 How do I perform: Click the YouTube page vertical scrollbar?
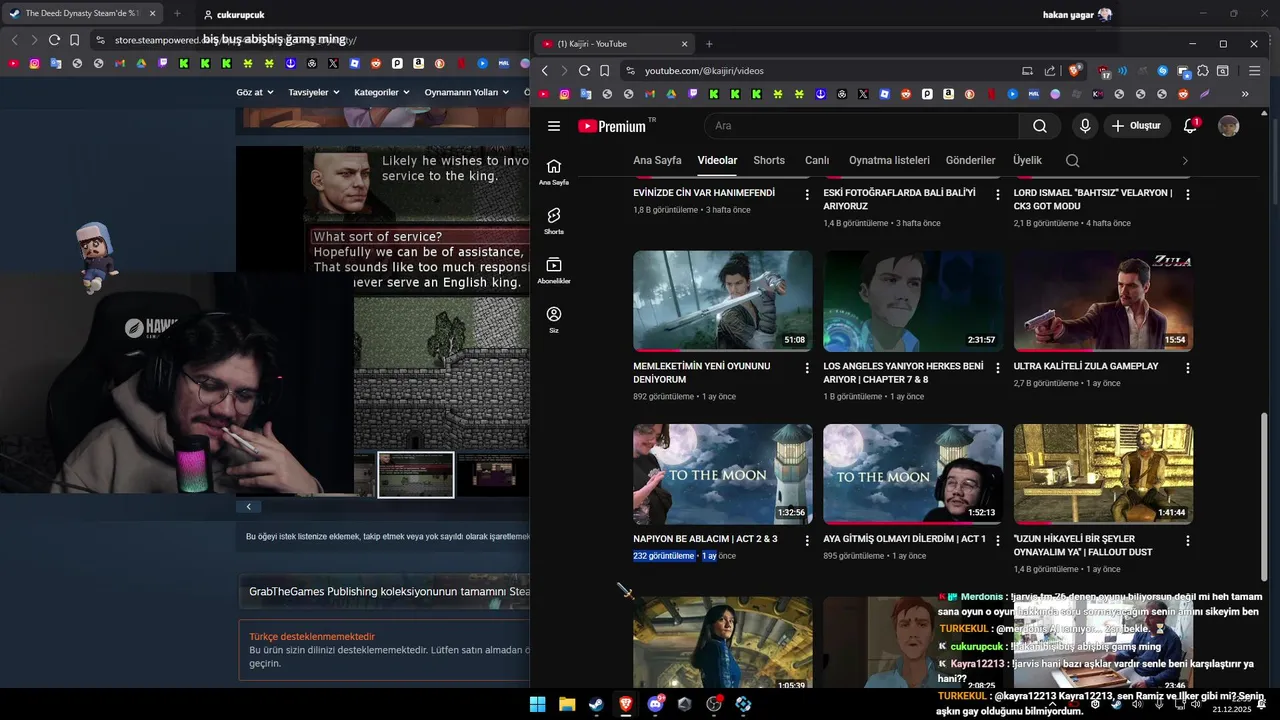click(x=1265, y=496)
